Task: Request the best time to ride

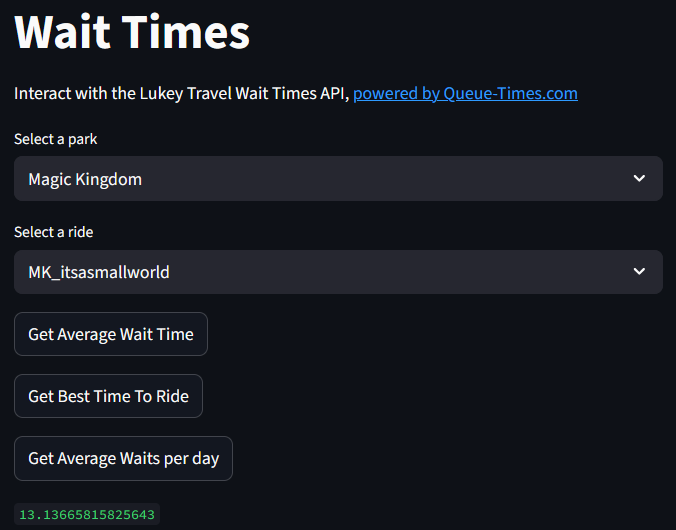Action: click(x=108, y=396)
